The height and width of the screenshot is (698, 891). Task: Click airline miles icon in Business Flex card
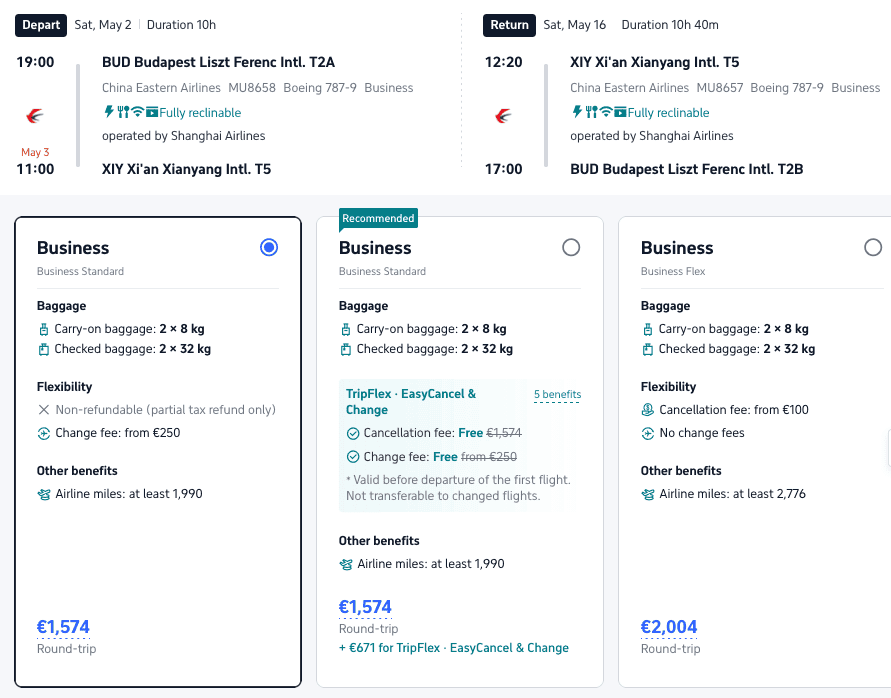(x=648, y=494)
